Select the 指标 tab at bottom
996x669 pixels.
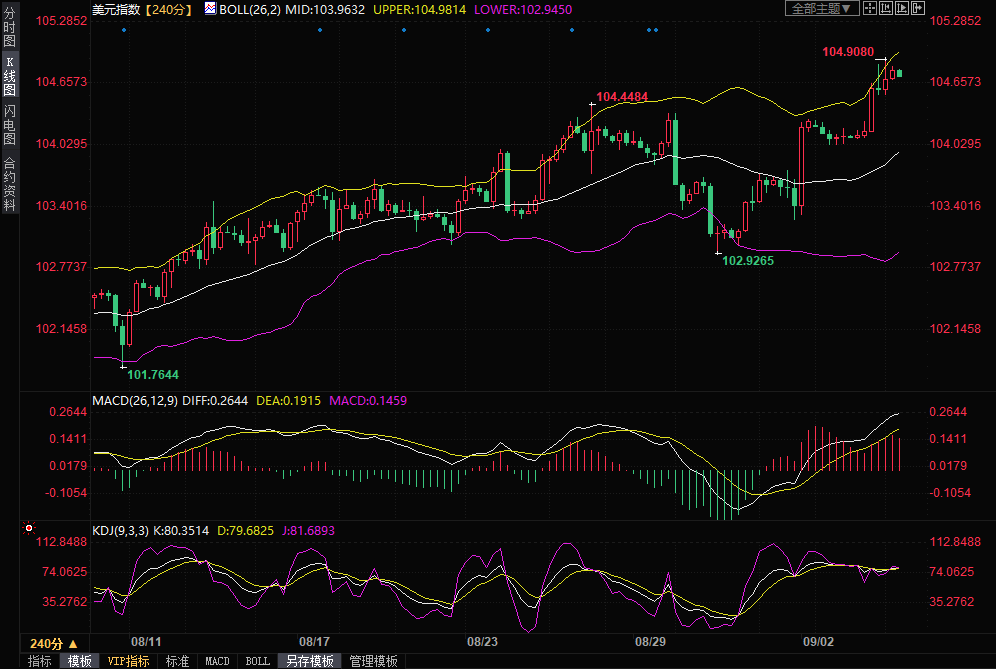[40, 661]
